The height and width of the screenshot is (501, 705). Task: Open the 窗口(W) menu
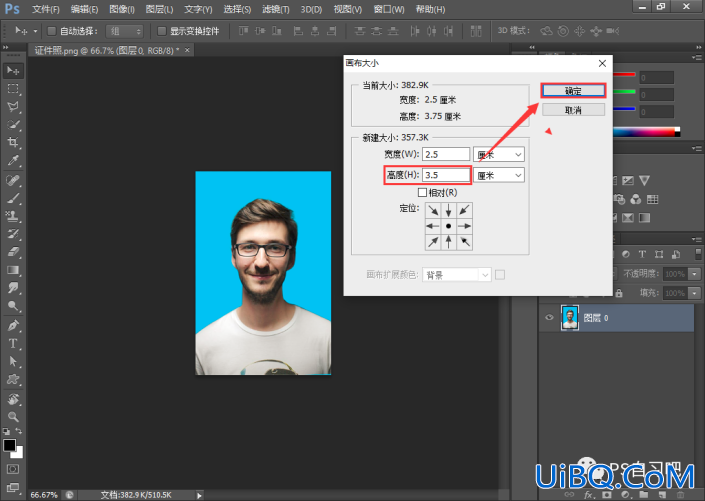[x=389, y=9]
